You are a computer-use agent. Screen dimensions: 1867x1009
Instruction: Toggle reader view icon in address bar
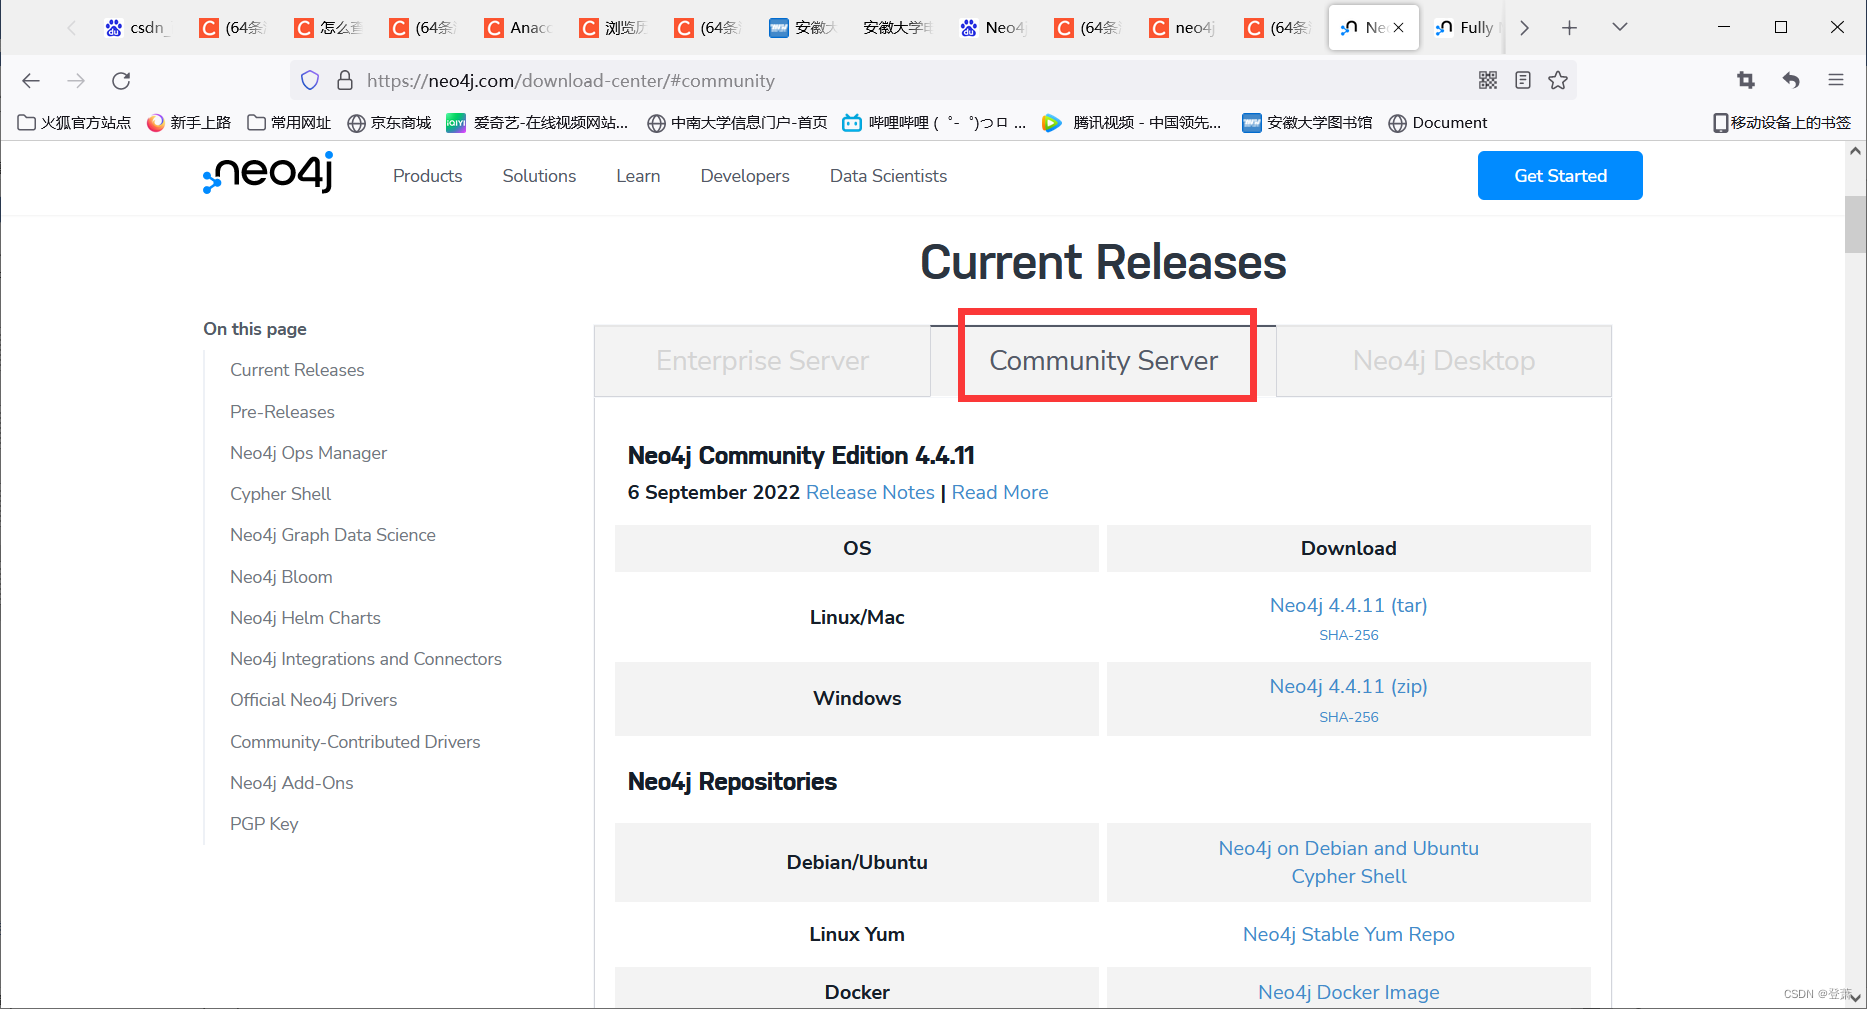[x=1523, y=81]
